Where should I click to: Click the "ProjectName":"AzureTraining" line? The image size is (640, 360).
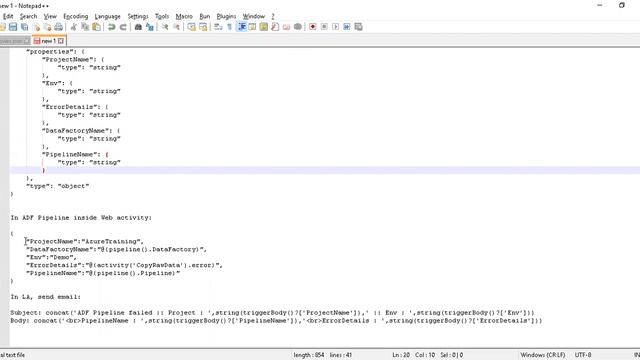tap(85, 242)
